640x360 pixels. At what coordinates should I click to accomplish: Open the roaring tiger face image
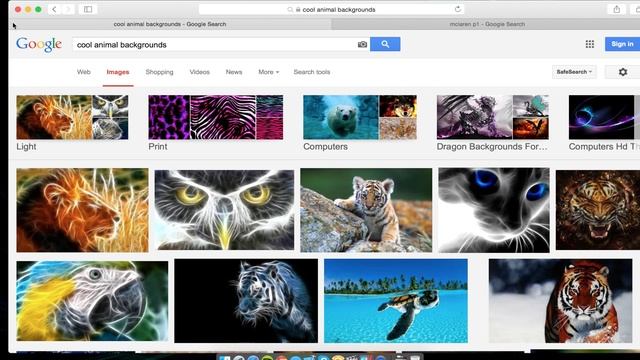click(x=598, y=210)
